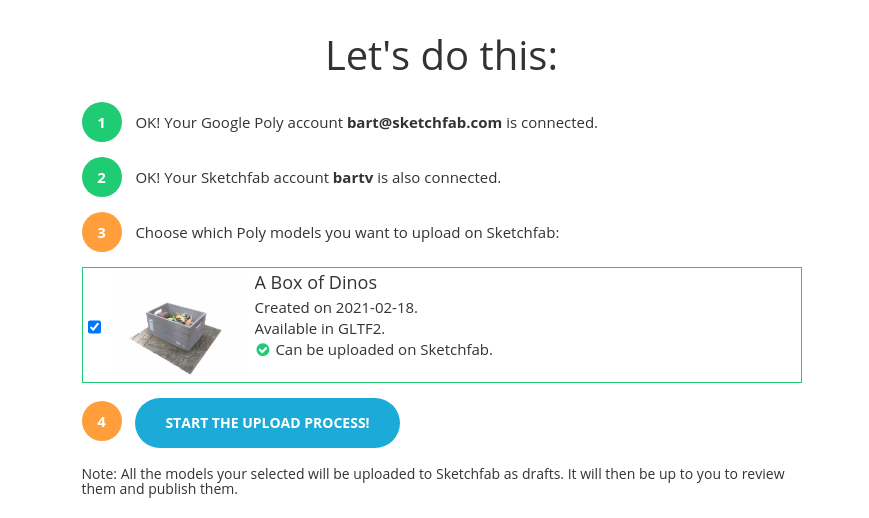Image resolution: width=869 pixels, height=518 pixels.
Task: Select the A Box of Dinos title
Action: coord(315,283)
